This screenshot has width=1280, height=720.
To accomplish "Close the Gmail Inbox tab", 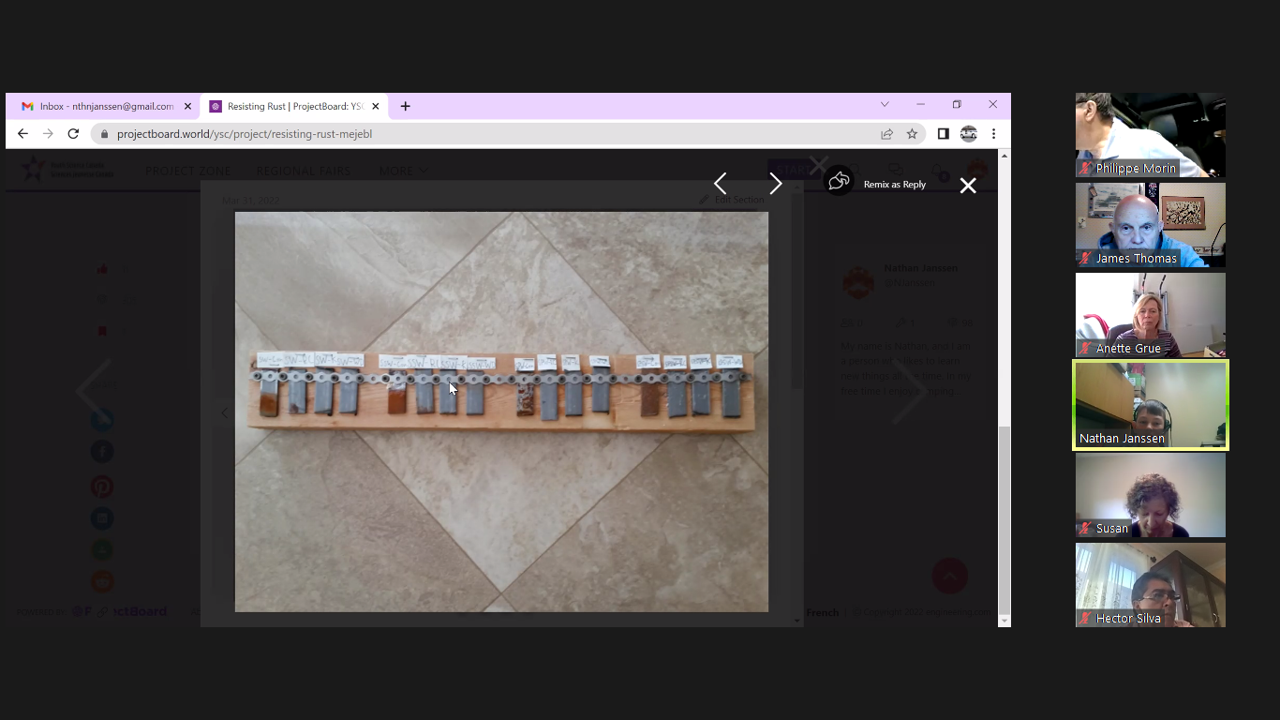I will coord(187,106).
